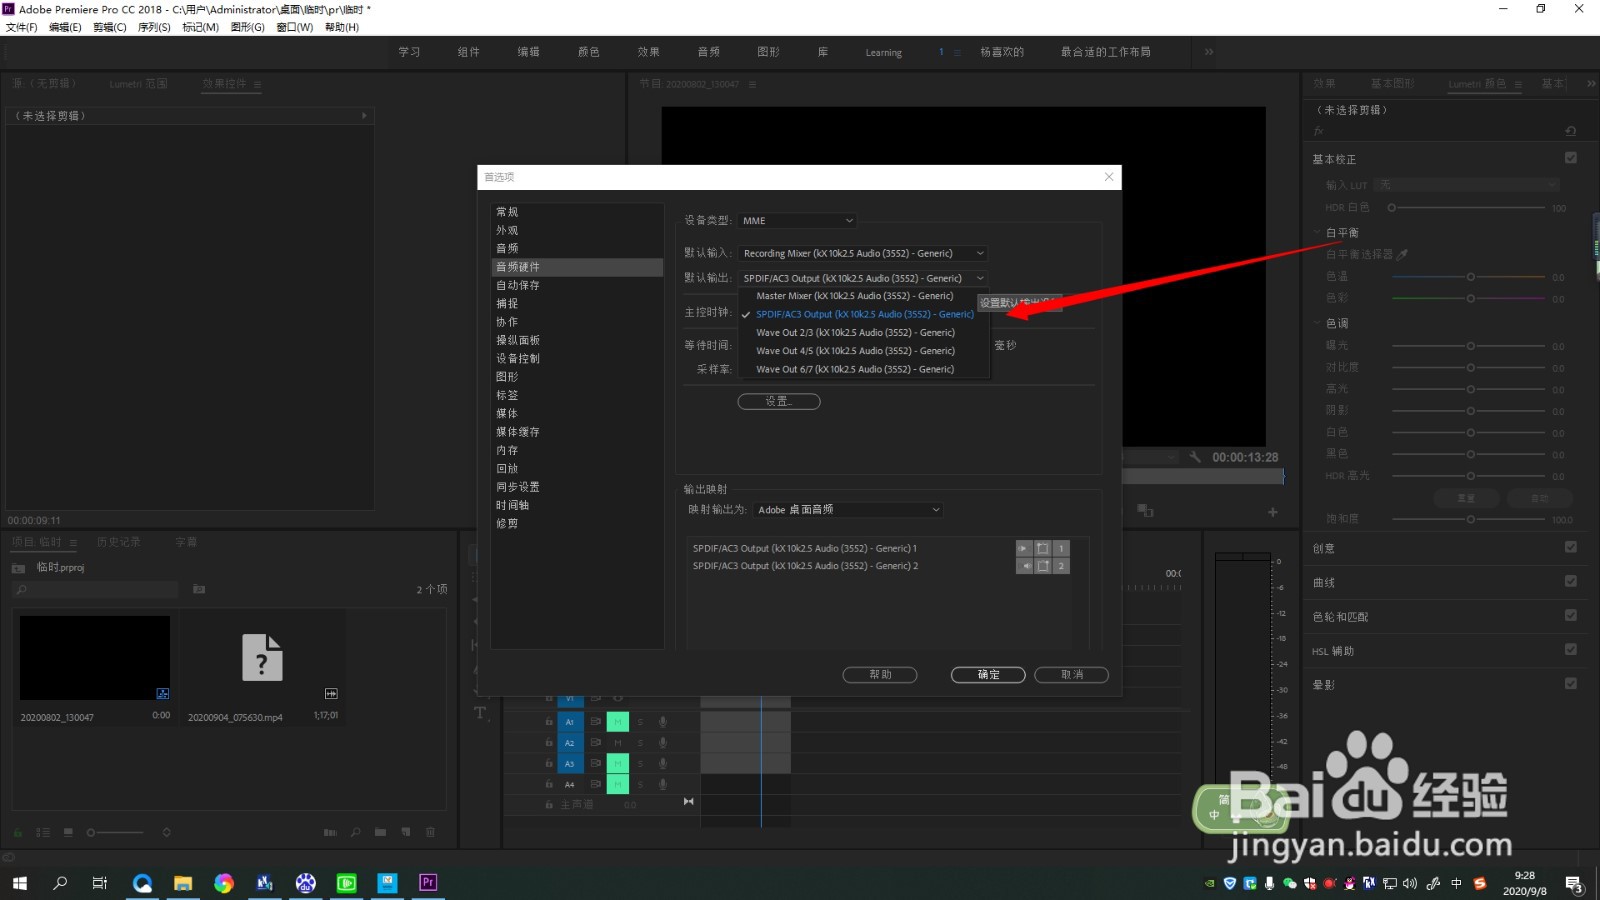Viewport: 1600px width, 900px height.
Task: Open the button editor plus in the program monitor
Action: [1273, 512]
